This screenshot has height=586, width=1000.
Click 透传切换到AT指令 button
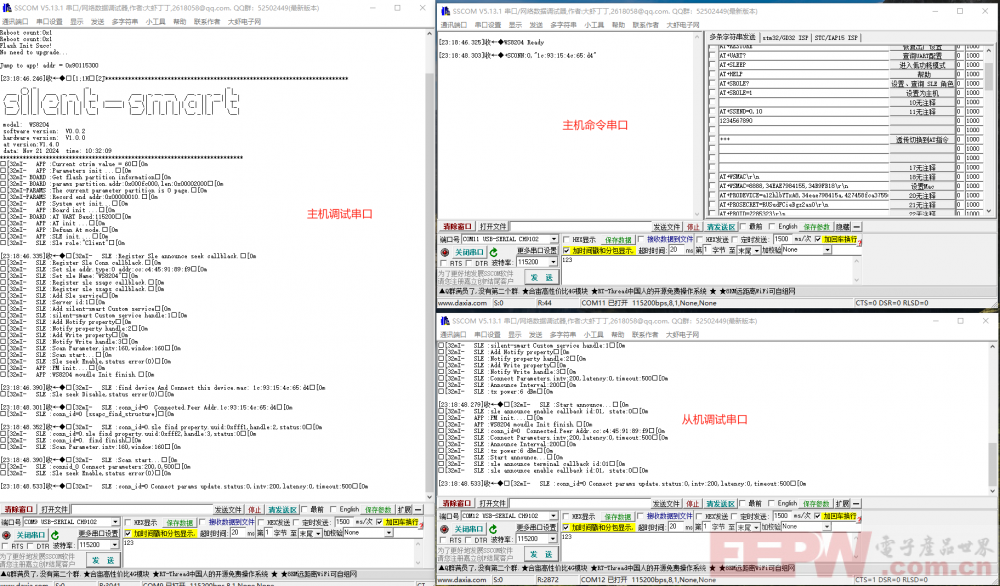click(922, 140)
